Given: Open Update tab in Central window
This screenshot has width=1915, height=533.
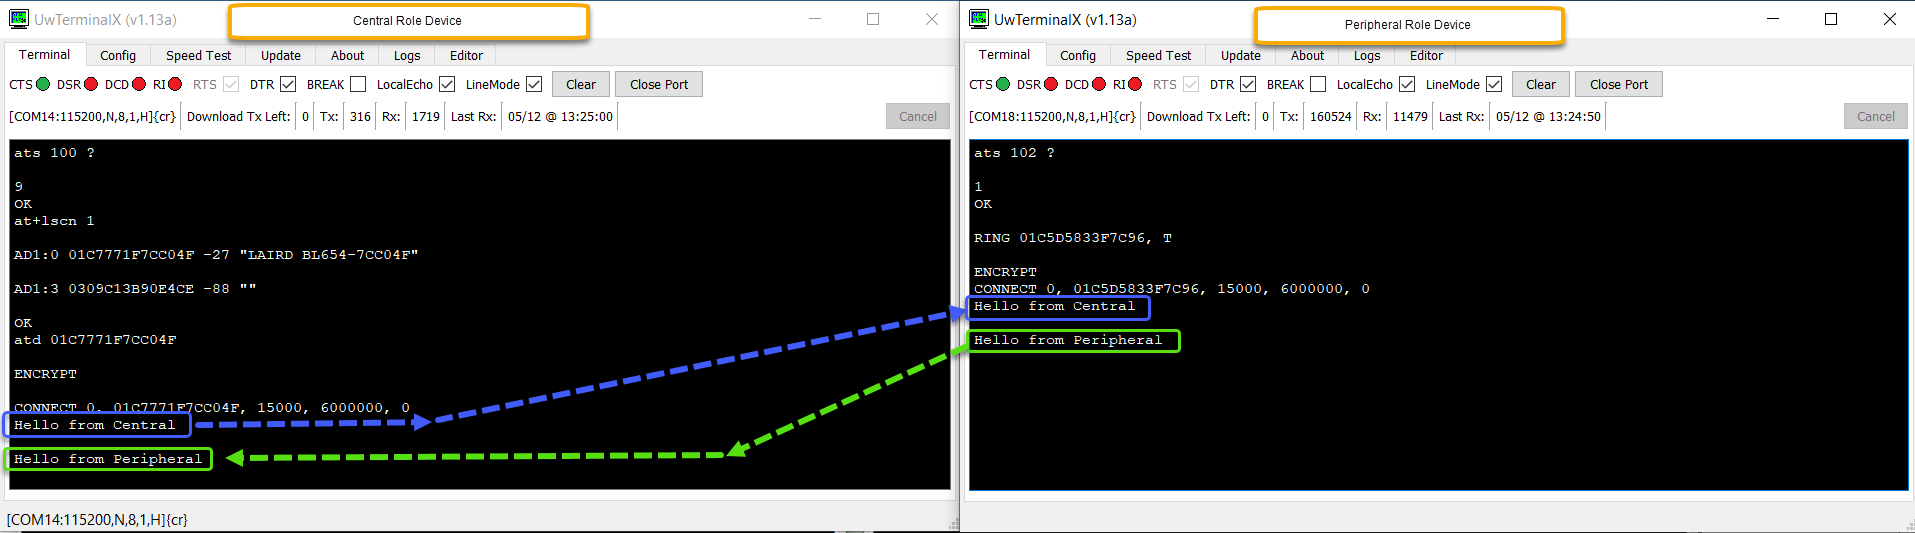Looking at the screenshot, I should (x=281, y=56).
